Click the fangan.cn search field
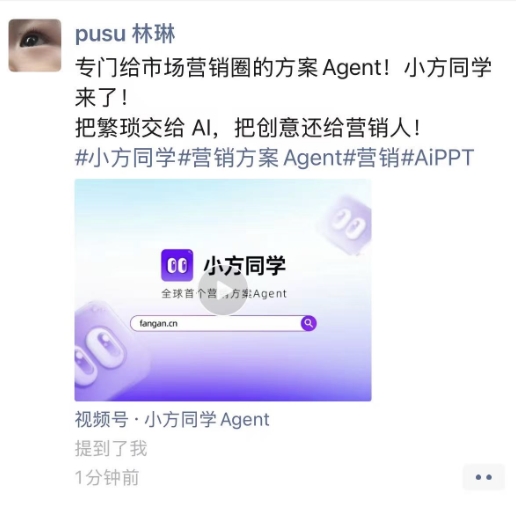This screenshot has width=516, height=514. (x=223, y=323)
